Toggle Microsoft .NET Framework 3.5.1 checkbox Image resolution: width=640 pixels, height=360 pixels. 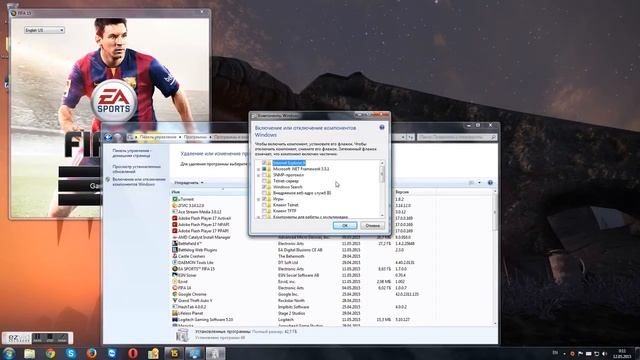264,169
